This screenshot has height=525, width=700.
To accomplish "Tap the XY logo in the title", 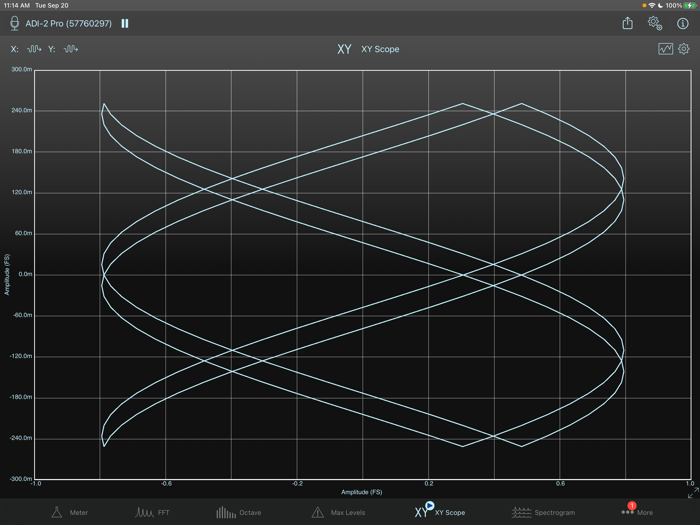I will (344, 49).
